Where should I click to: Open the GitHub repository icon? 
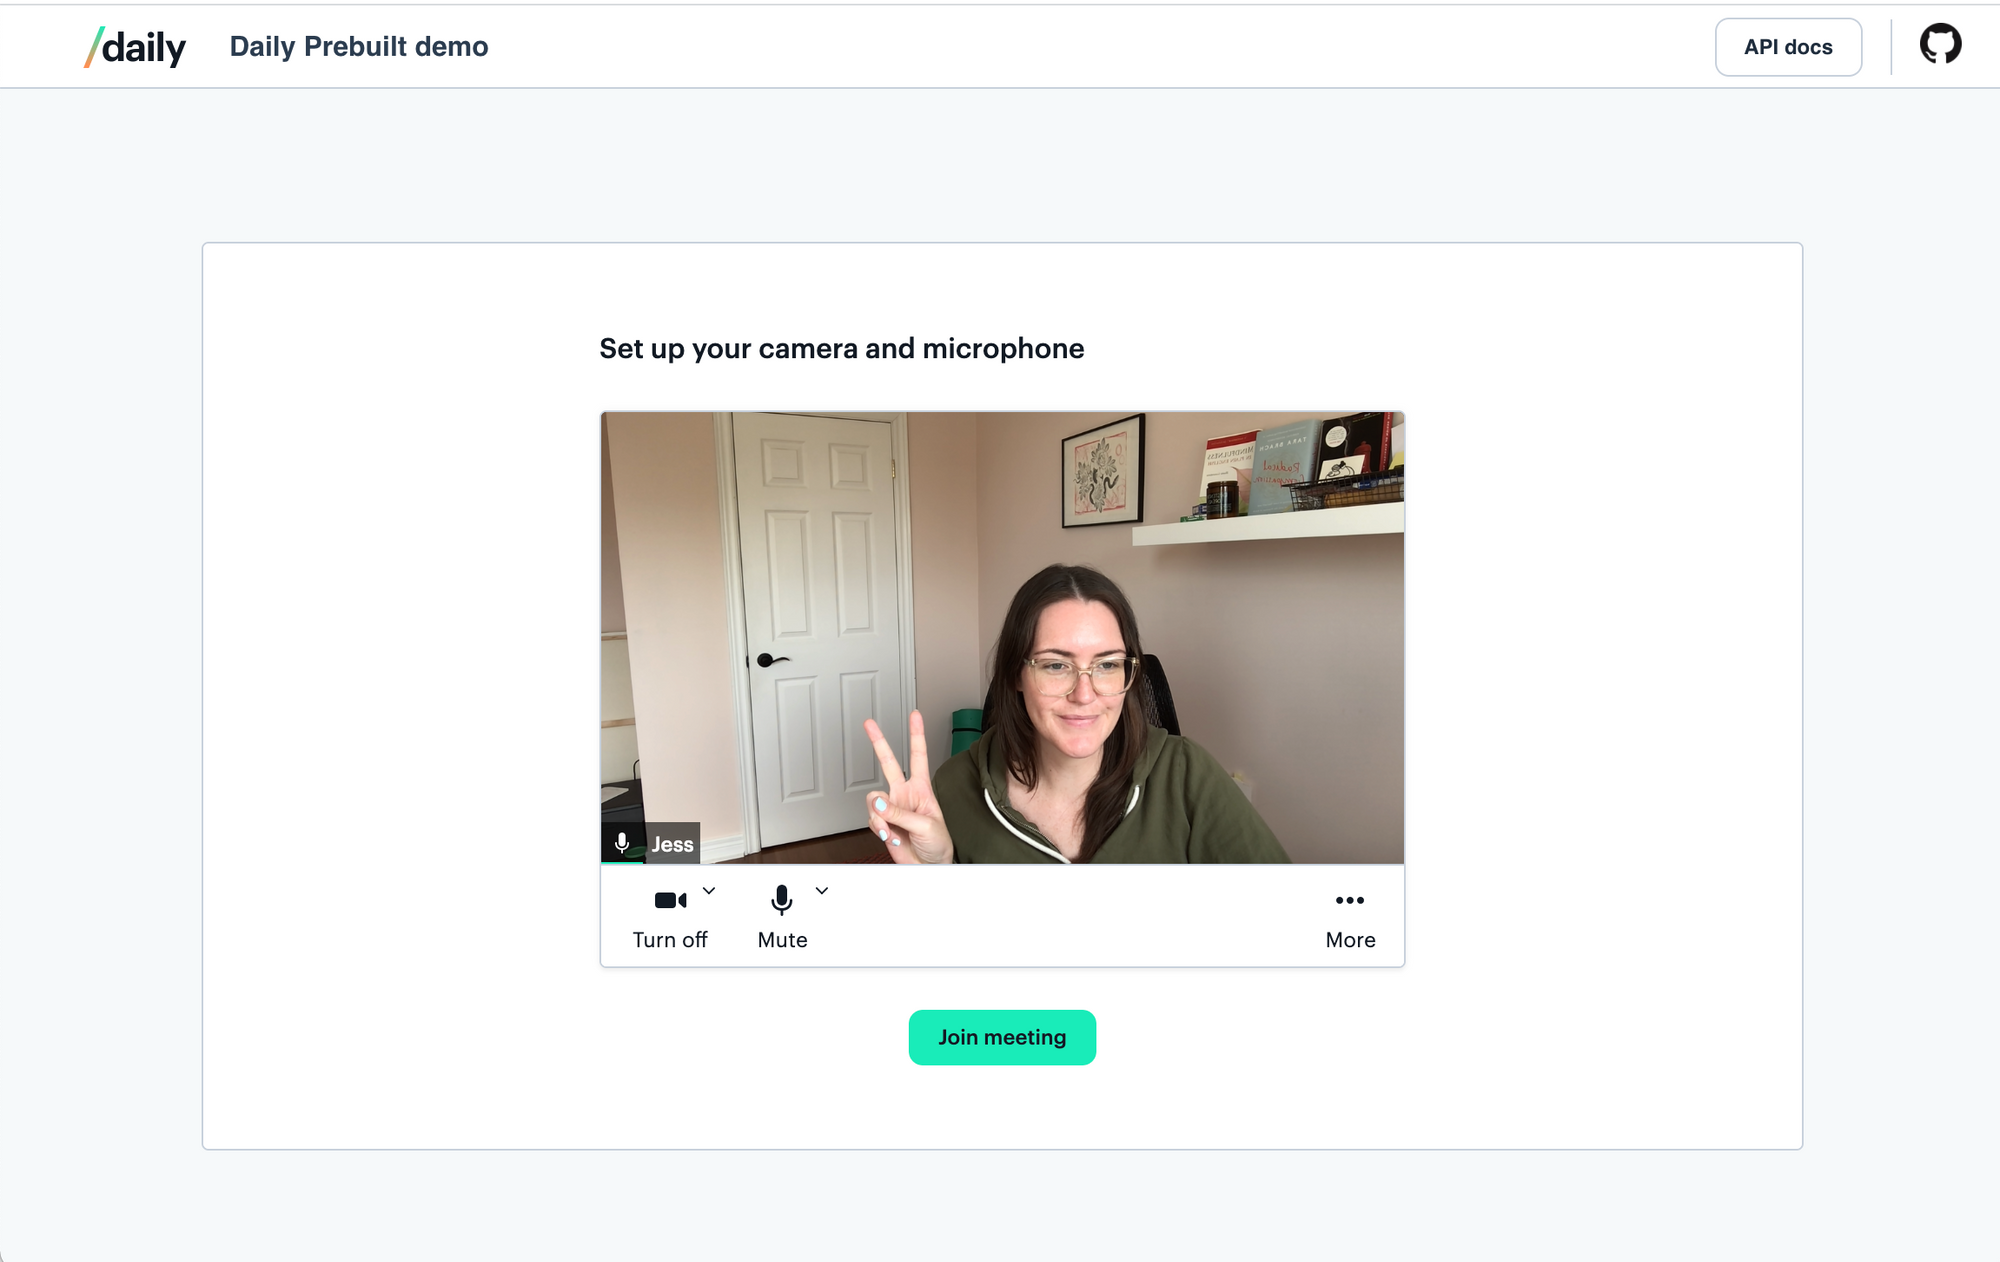coord(1939,45)
